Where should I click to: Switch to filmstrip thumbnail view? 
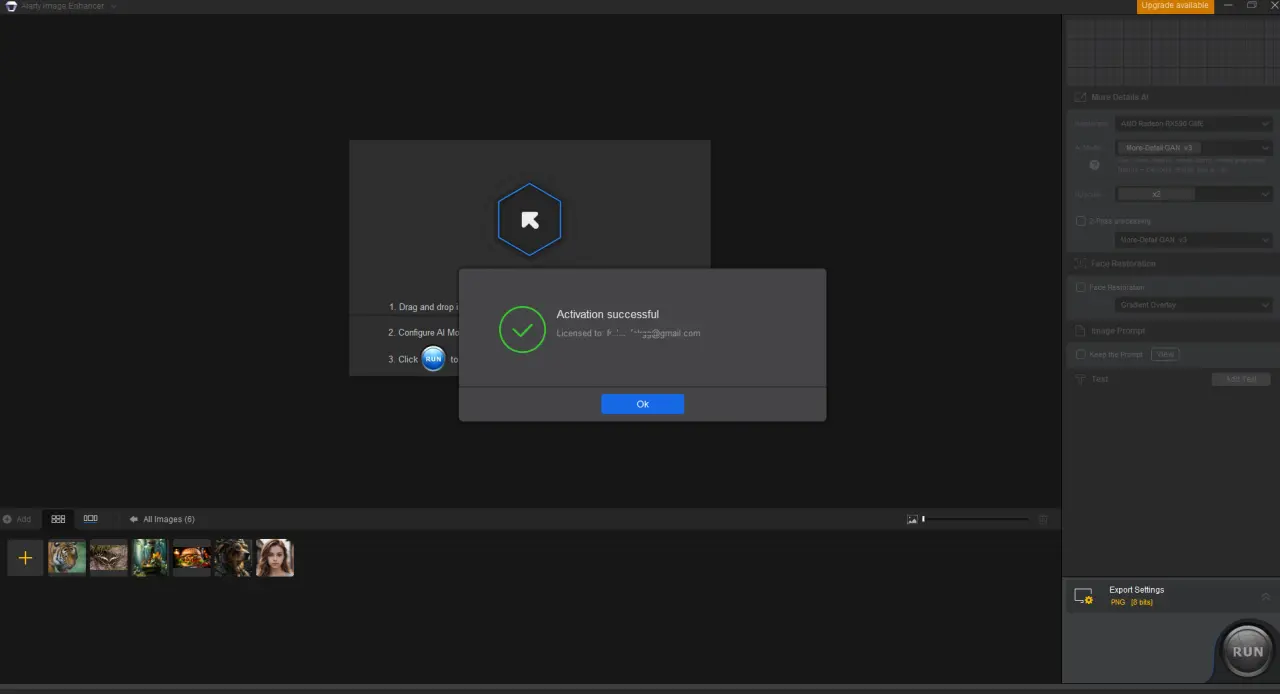pyautogui.click(x=91, y=519)
